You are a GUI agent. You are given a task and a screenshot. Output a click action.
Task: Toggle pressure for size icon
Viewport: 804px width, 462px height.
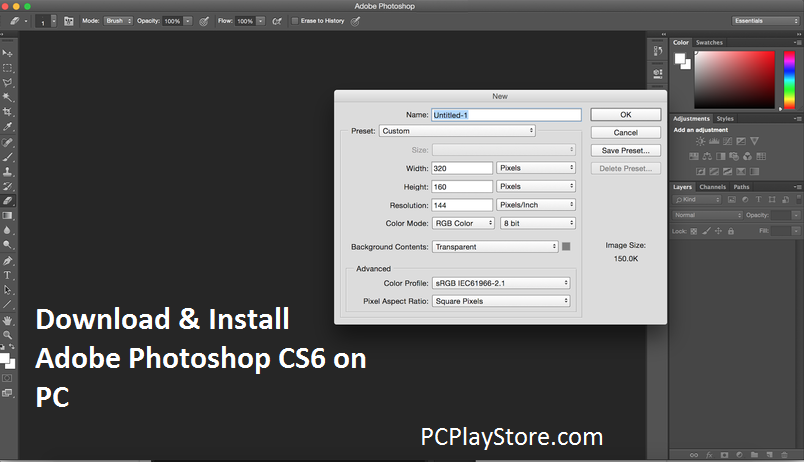coord(355,21)
